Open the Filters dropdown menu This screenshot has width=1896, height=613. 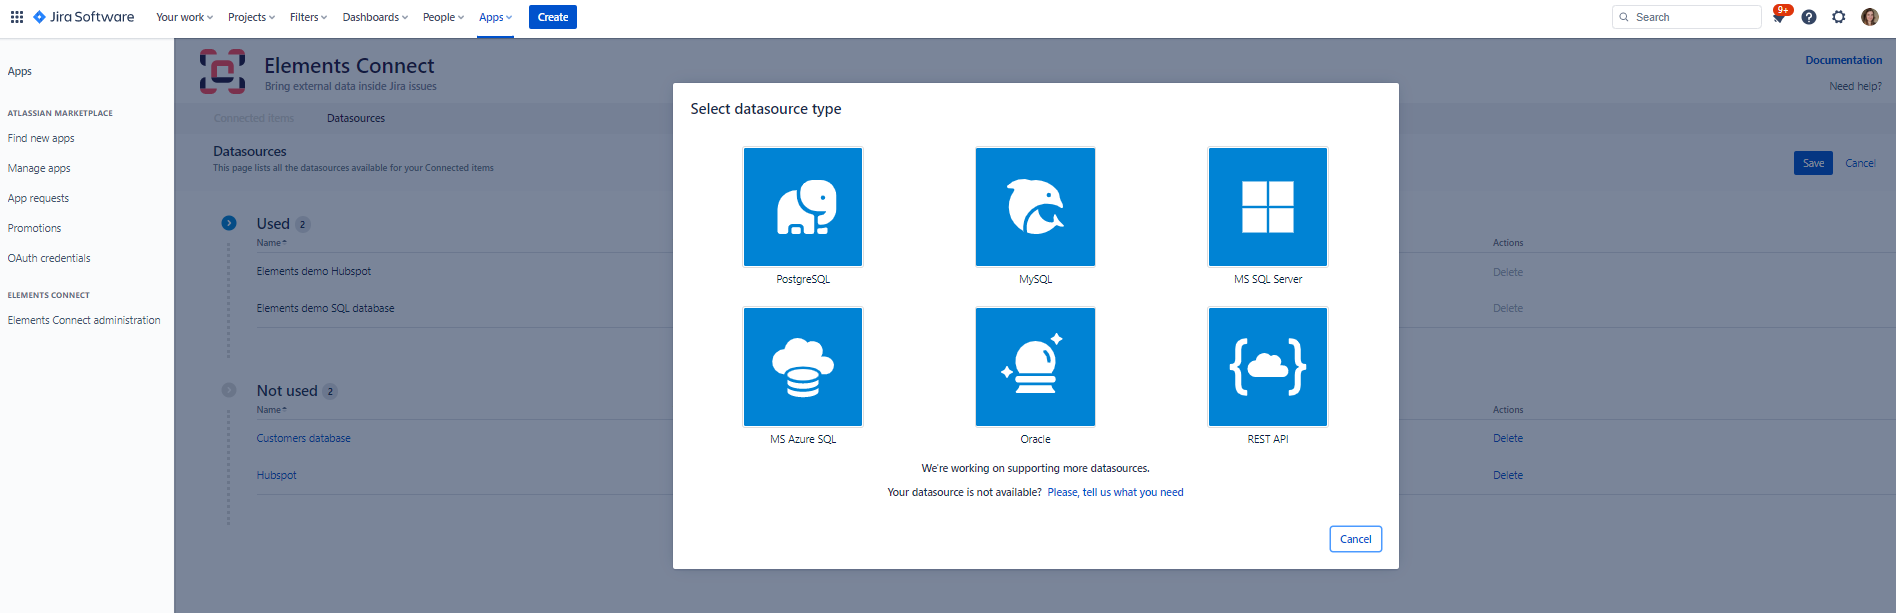[308, 17]
